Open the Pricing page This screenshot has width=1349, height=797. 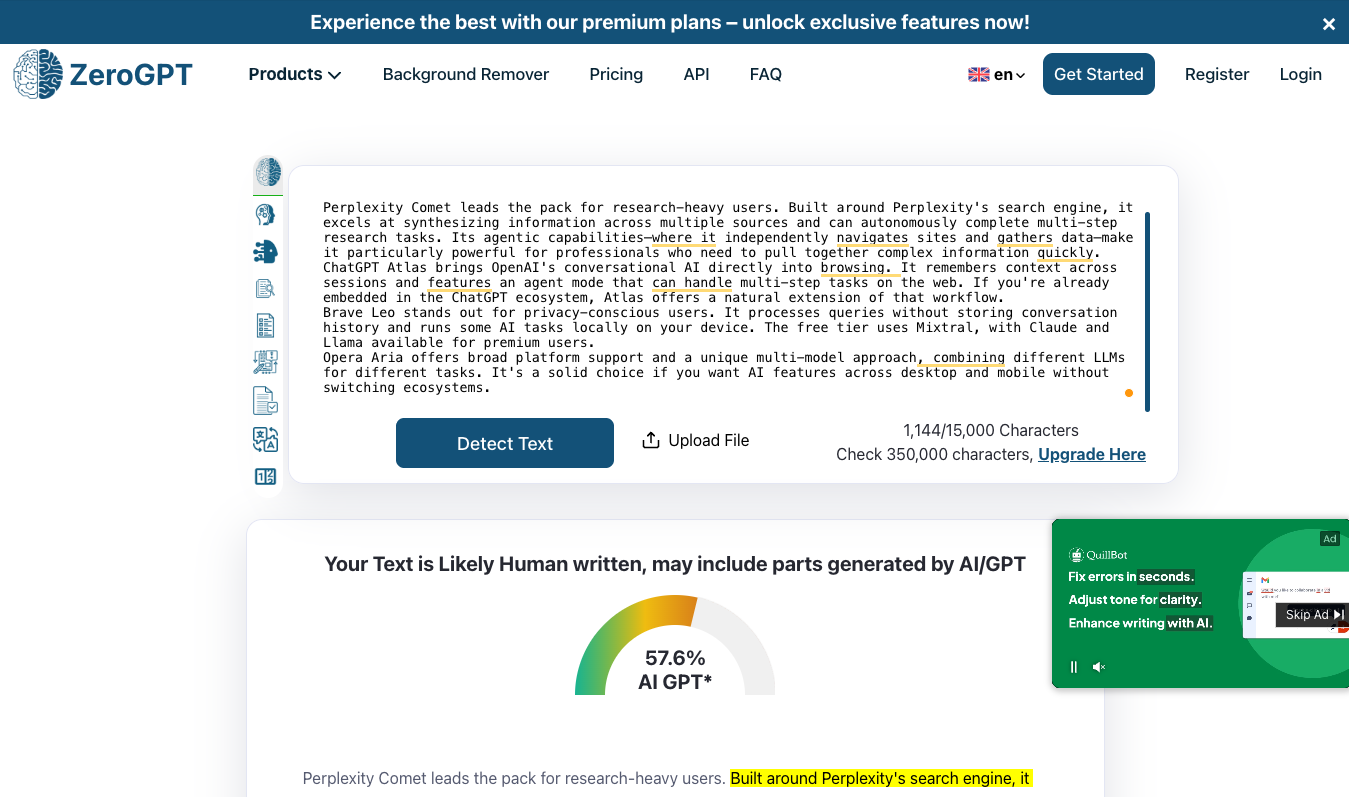616,74
